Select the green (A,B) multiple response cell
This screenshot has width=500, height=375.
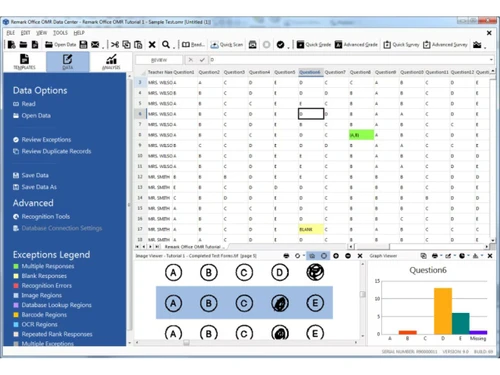(361, 135)
